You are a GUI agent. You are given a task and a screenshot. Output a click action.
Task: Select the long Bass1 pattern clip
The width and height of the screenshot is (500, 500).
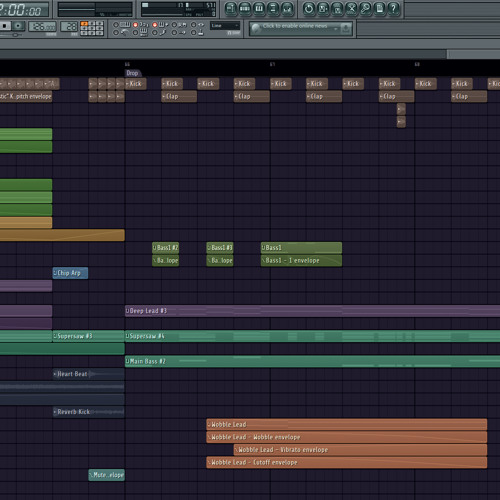coord(301,248)
